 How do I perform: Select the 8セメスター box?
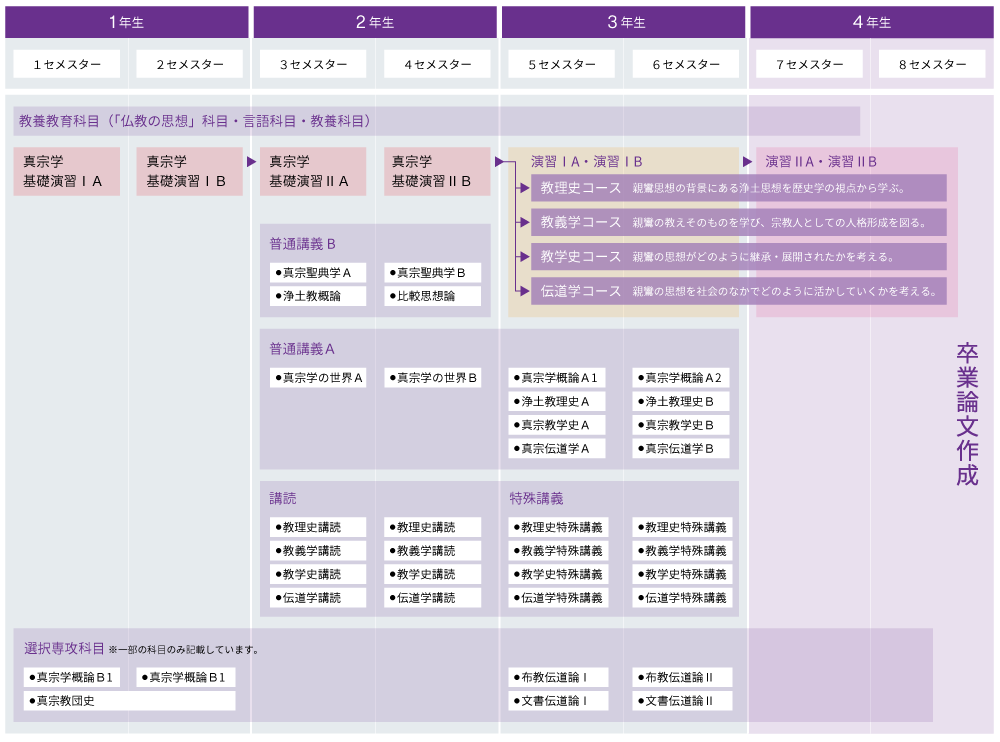pyautogui.click(x=932, y=64)
